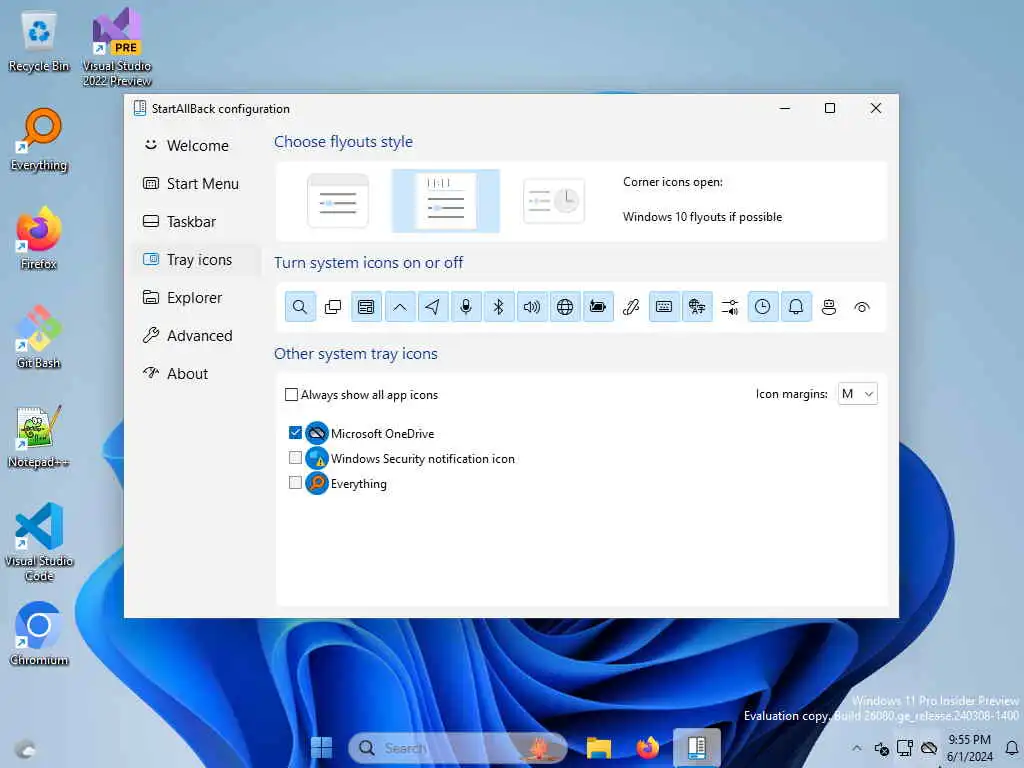Check the Everything tray icon checkbox
The image size is (1024, 768).
[x=295, y=483]
